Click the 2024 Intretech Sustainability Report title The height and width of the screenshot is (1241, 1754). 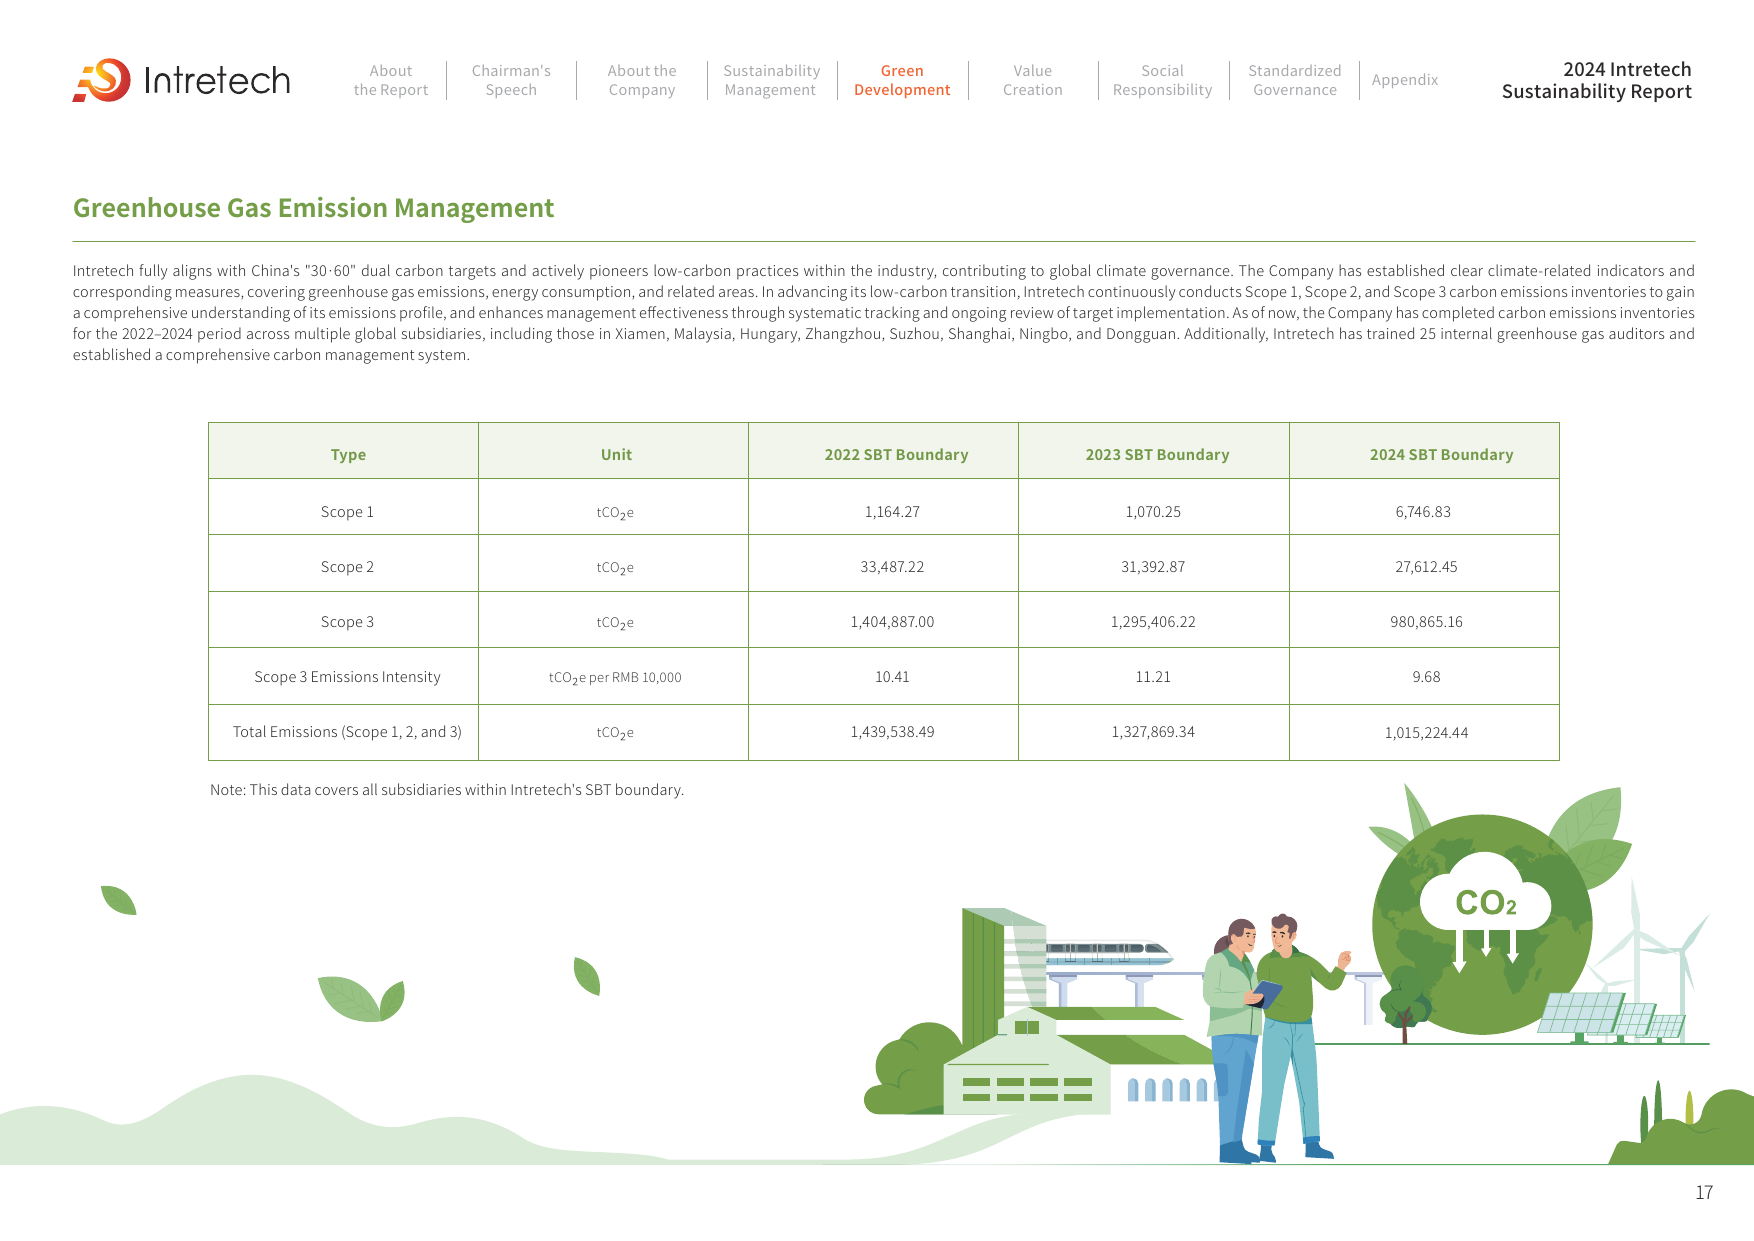pos(1597,80)
